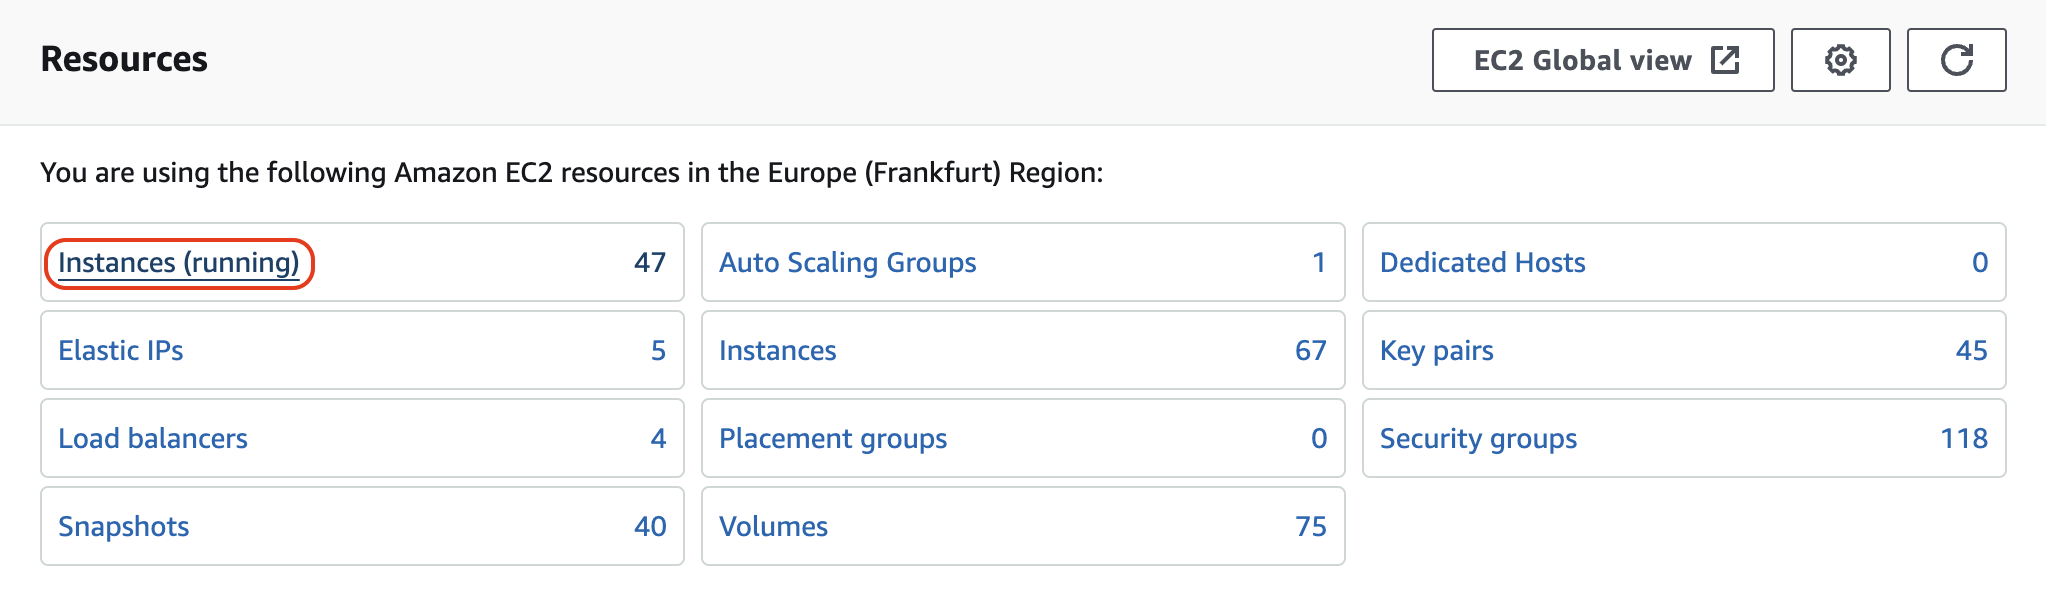The height and width of the screenshot is (600, 2046).
Task: Click the Instances count 67
Action: (x=1310, y=351)
